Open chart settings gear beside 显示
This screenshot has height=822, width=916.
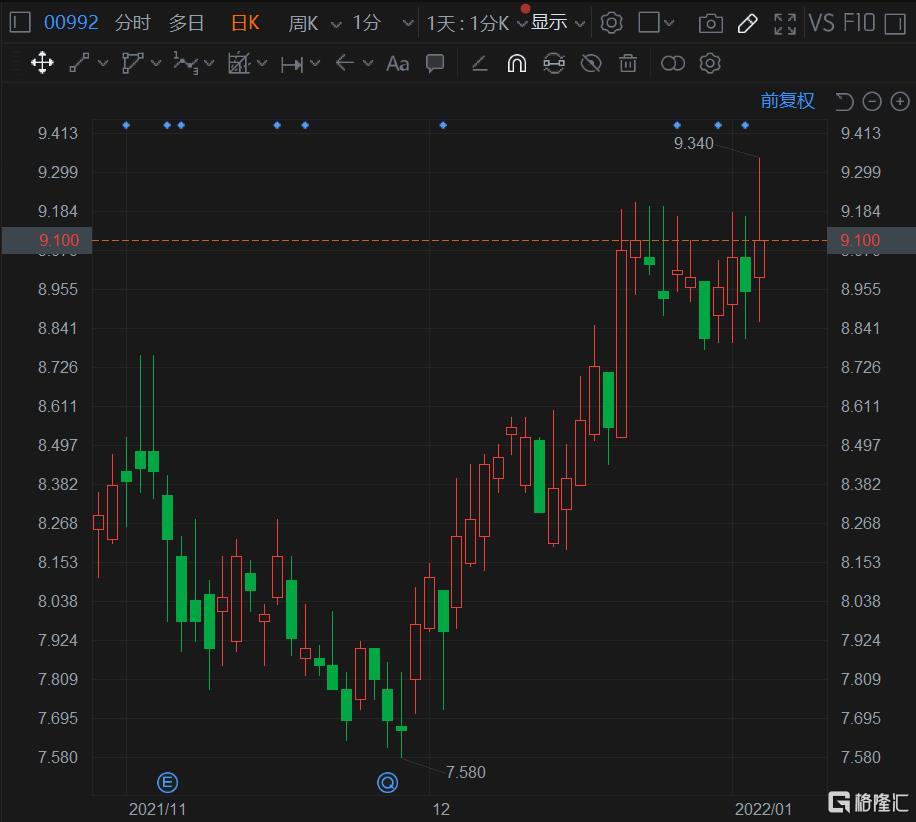coord(612,23)
